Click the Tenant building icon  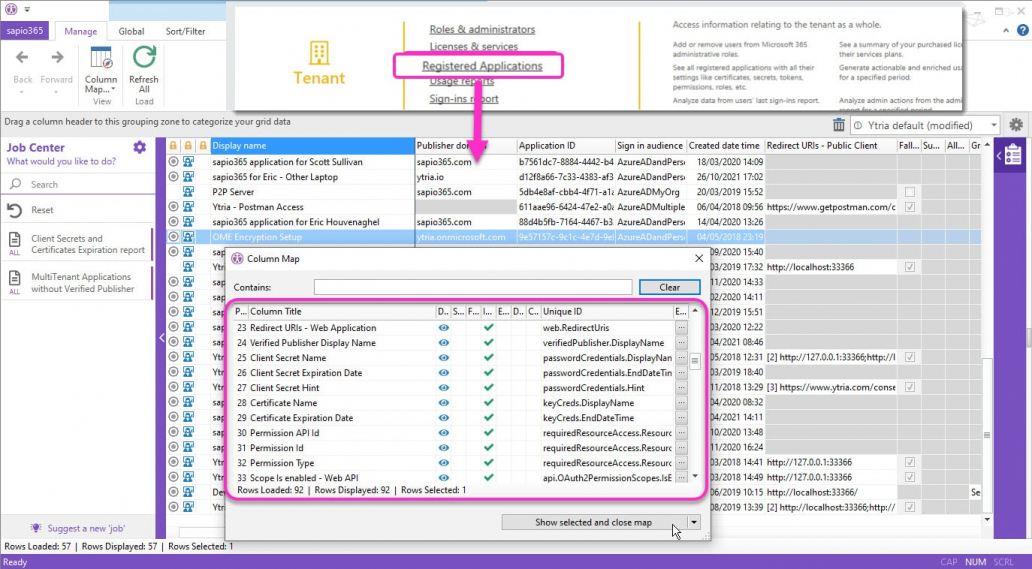pos(319,53)
